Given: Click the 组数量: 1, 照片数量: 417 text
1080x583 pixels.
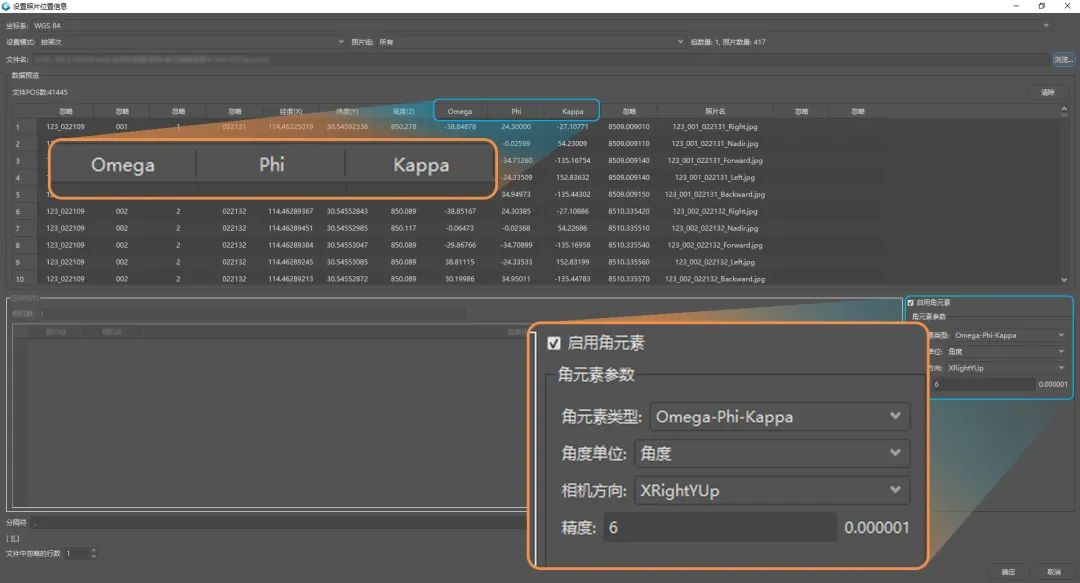Looking at the screenshot, I should 727,42.
